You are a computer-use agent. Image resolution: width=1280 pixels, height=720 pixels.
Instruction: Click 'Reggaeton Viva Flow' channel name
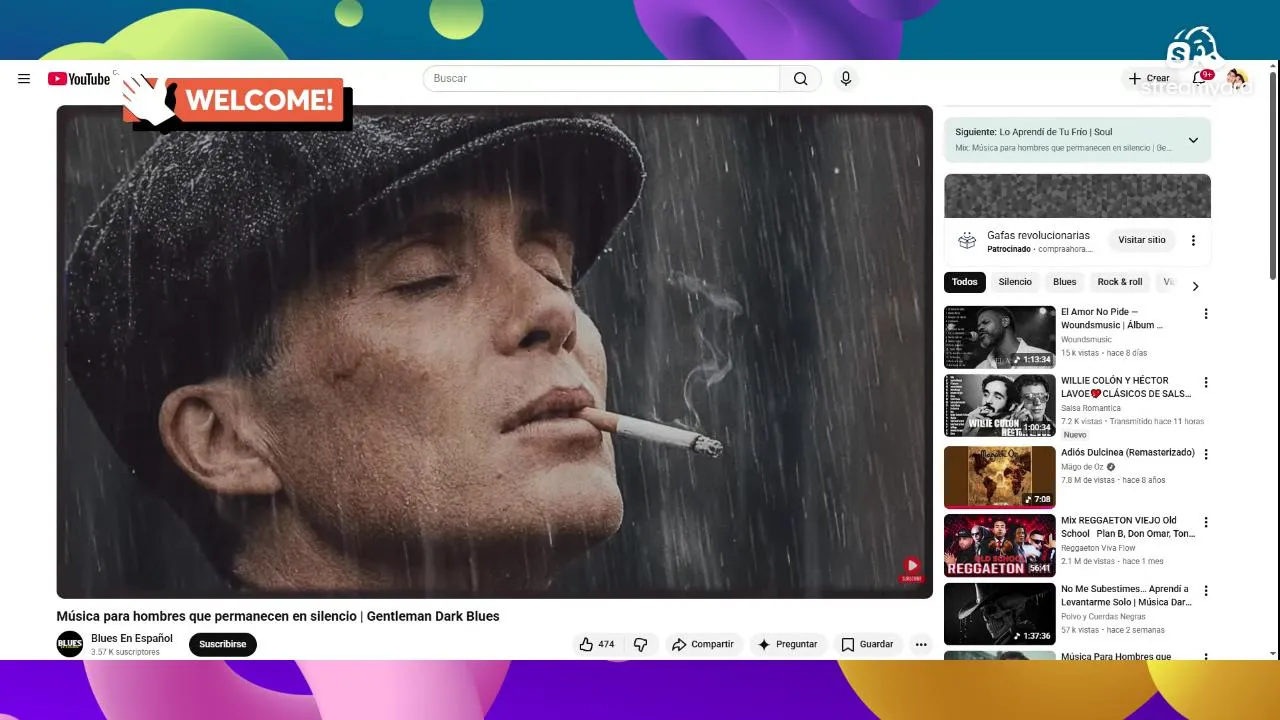click(1098, 548)
